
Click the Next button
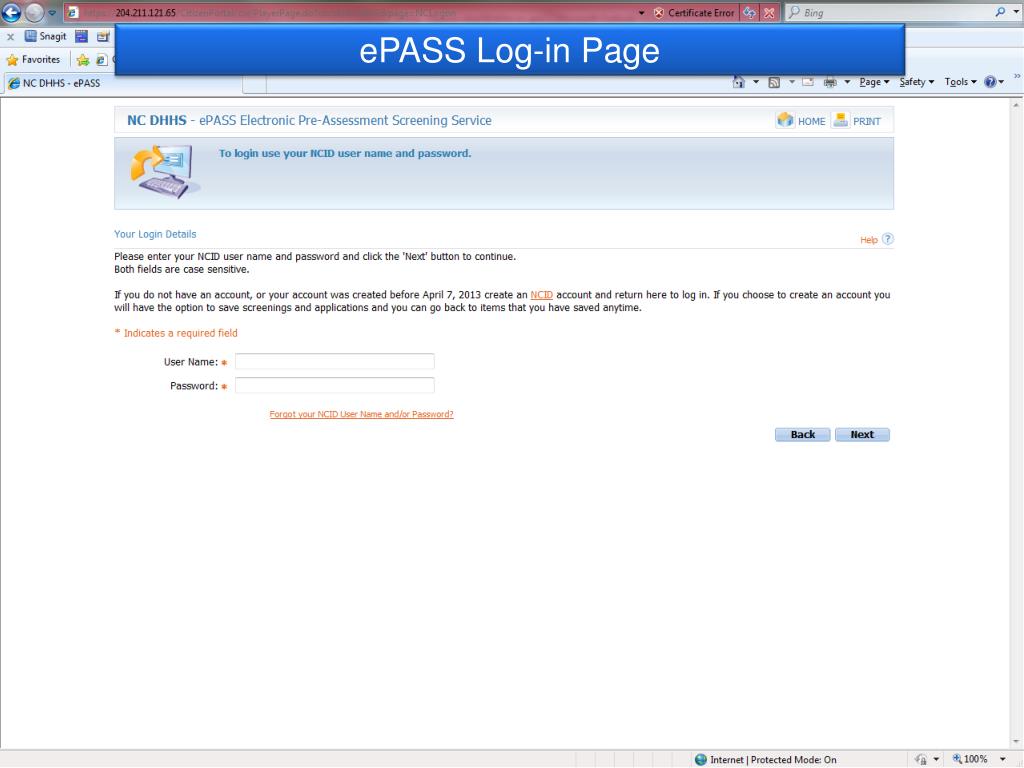coord(862,435)
